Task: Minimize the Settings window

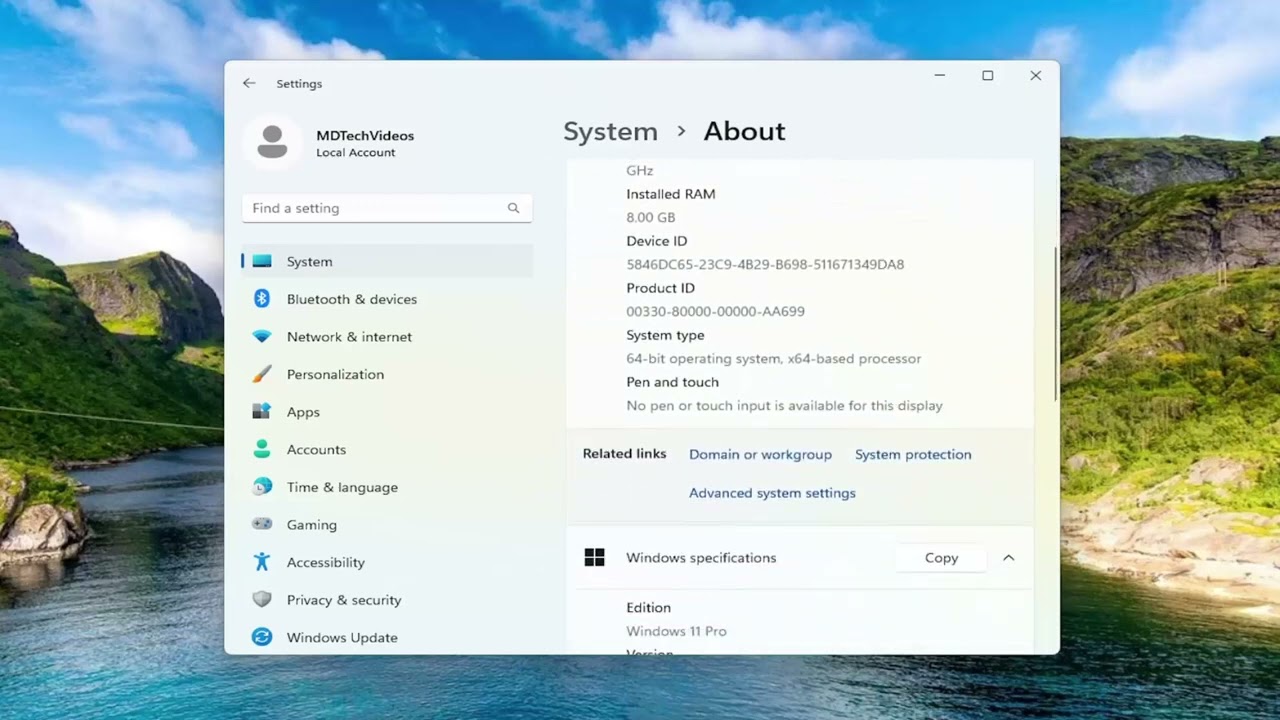Action: click(x=940, y=76)
